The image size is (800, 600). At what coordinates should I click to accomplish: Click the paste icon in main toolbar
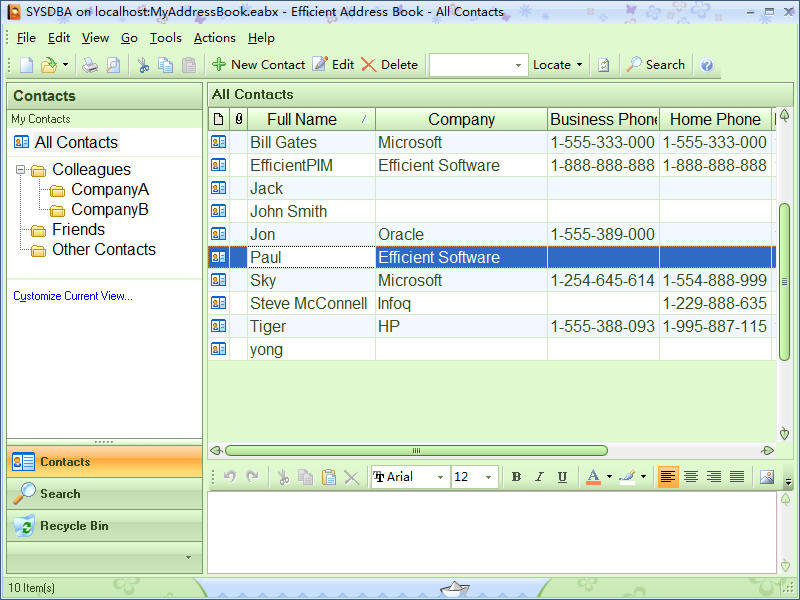coord(189,65)
